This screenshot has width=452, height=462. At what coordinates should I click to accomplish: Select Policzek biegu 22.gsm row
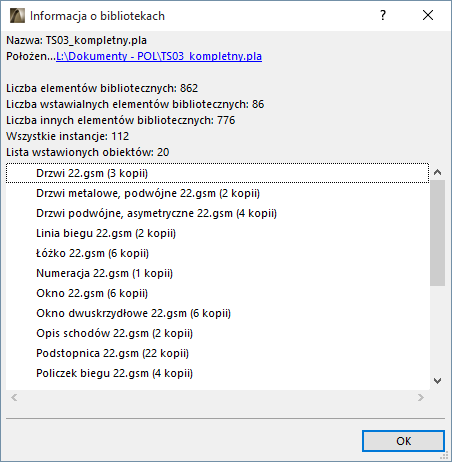(217, 373)
